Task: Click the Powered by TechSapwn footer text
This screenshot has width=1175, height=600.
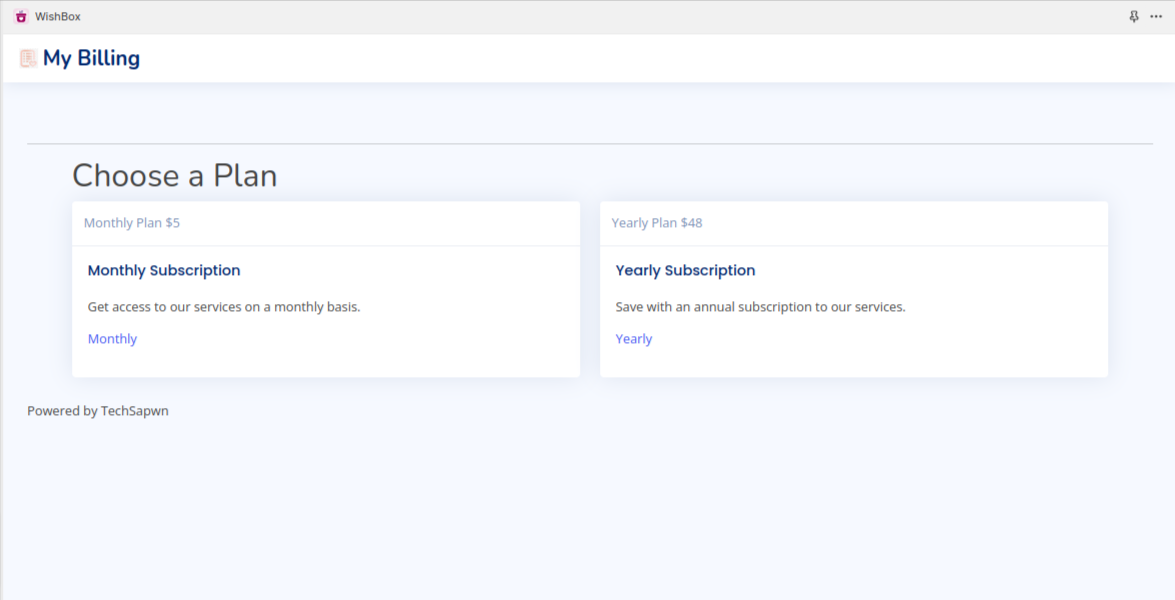Action: [x=98, y=411]
